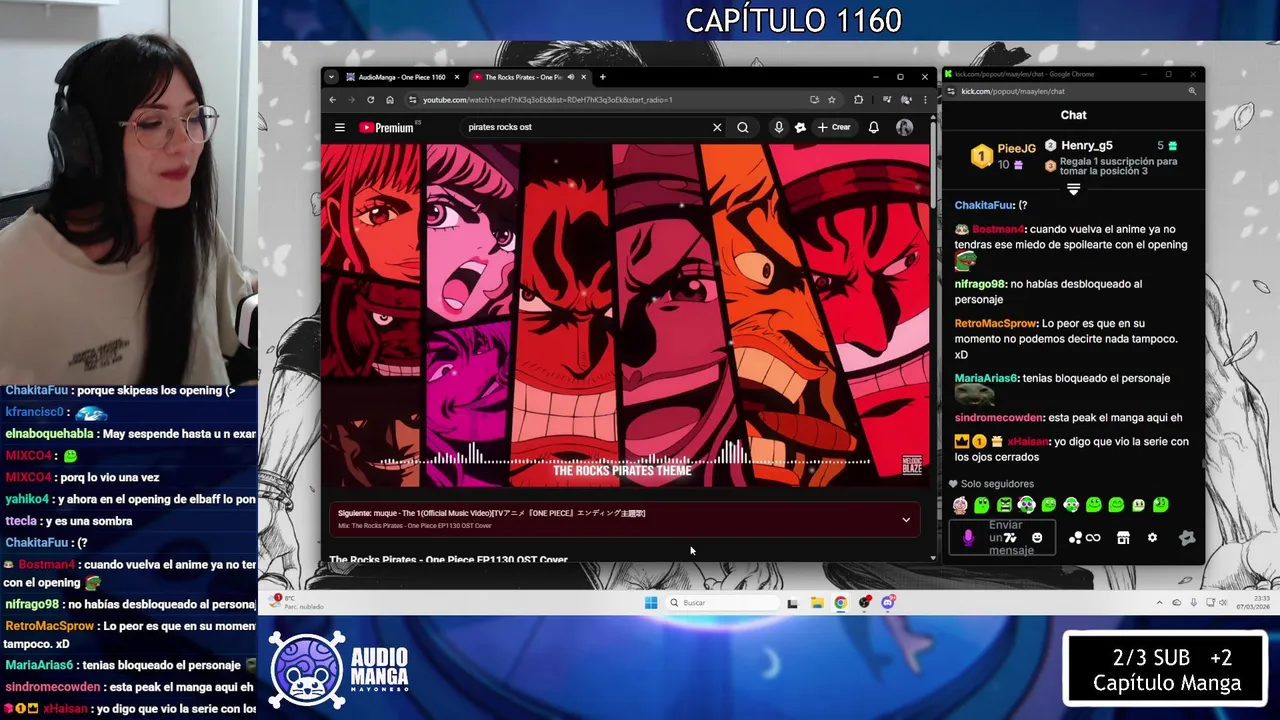Collapse the gift leaderboard arrow in Kick chat
This screenshot has height=720, width=1280.
click(1073, 189)
